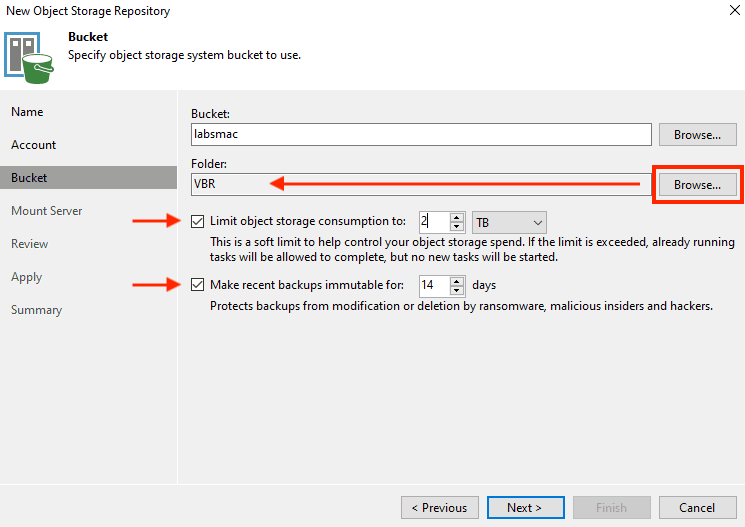Increase storage consumption limit with up arrow
745x527 pixels.
tap(457, 217)
